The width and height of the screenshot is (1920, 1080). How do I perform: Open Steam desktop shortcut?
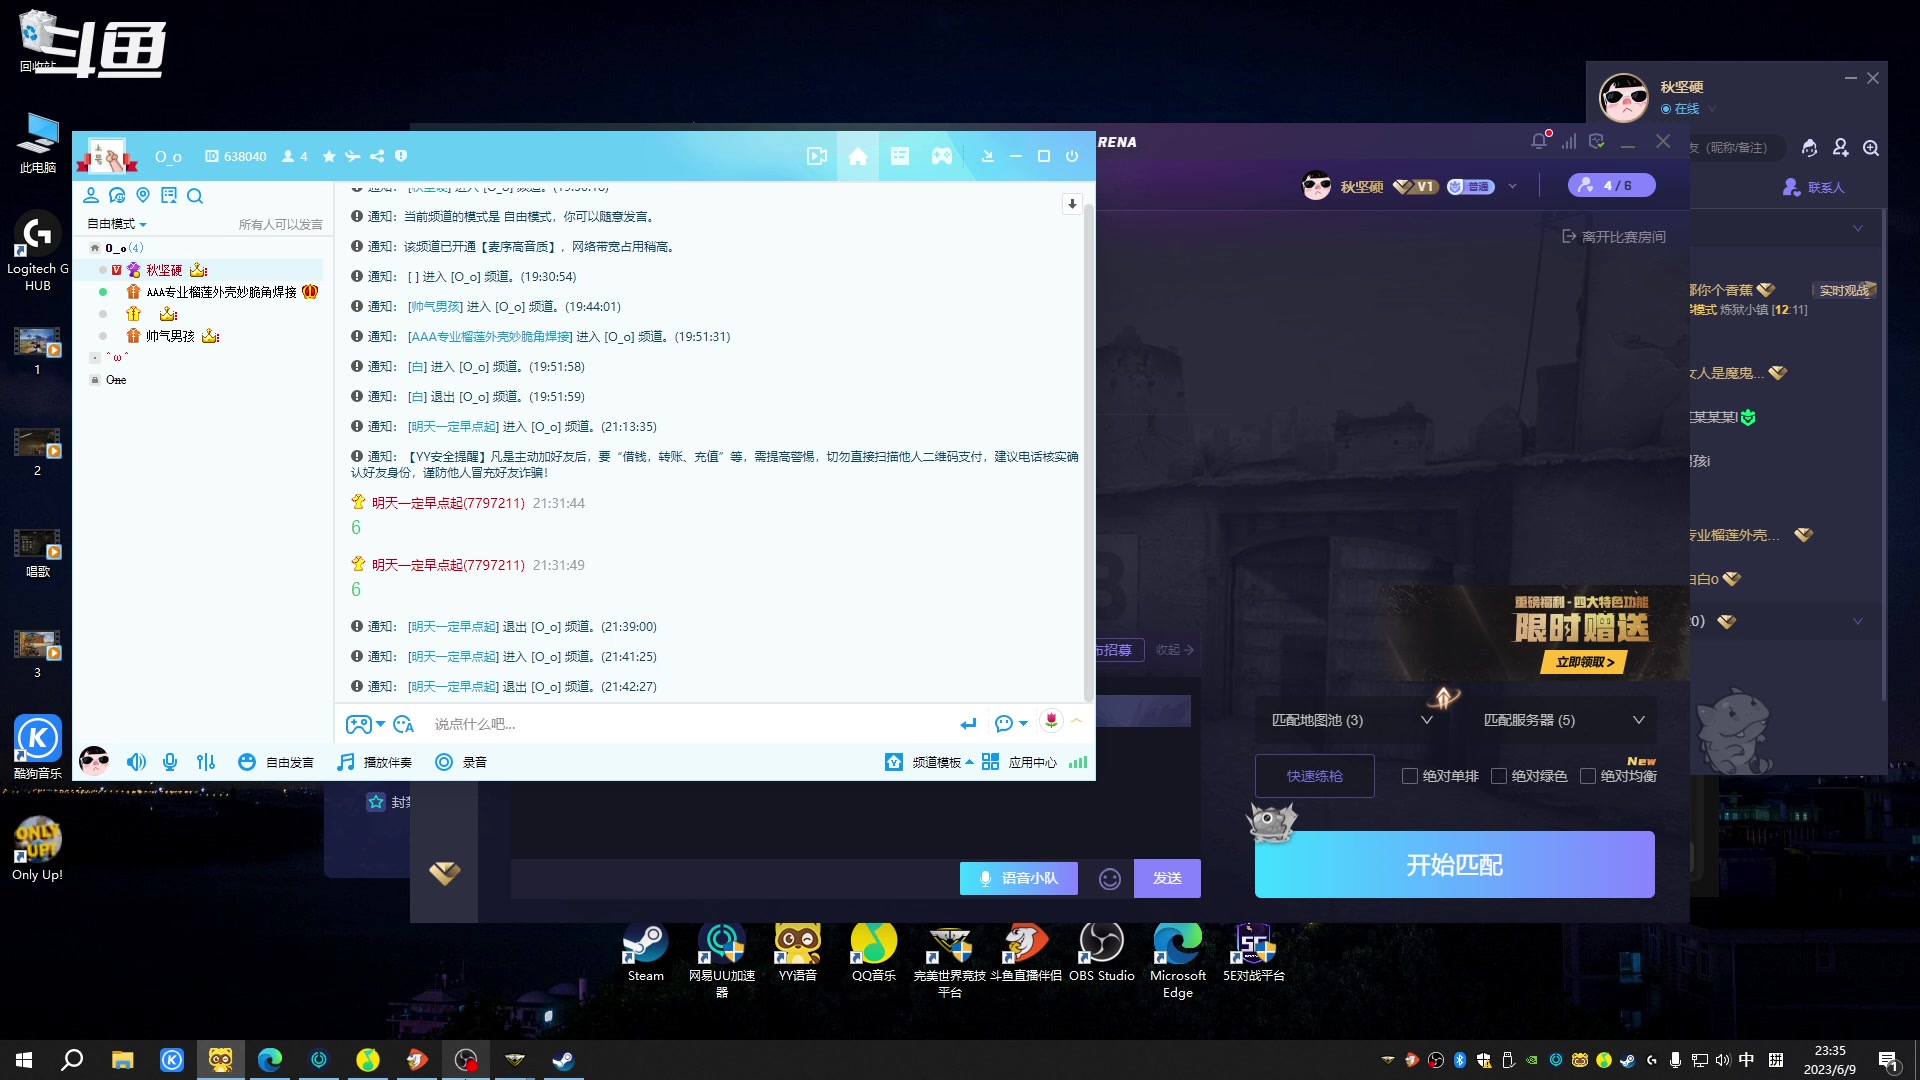[646, 953]
